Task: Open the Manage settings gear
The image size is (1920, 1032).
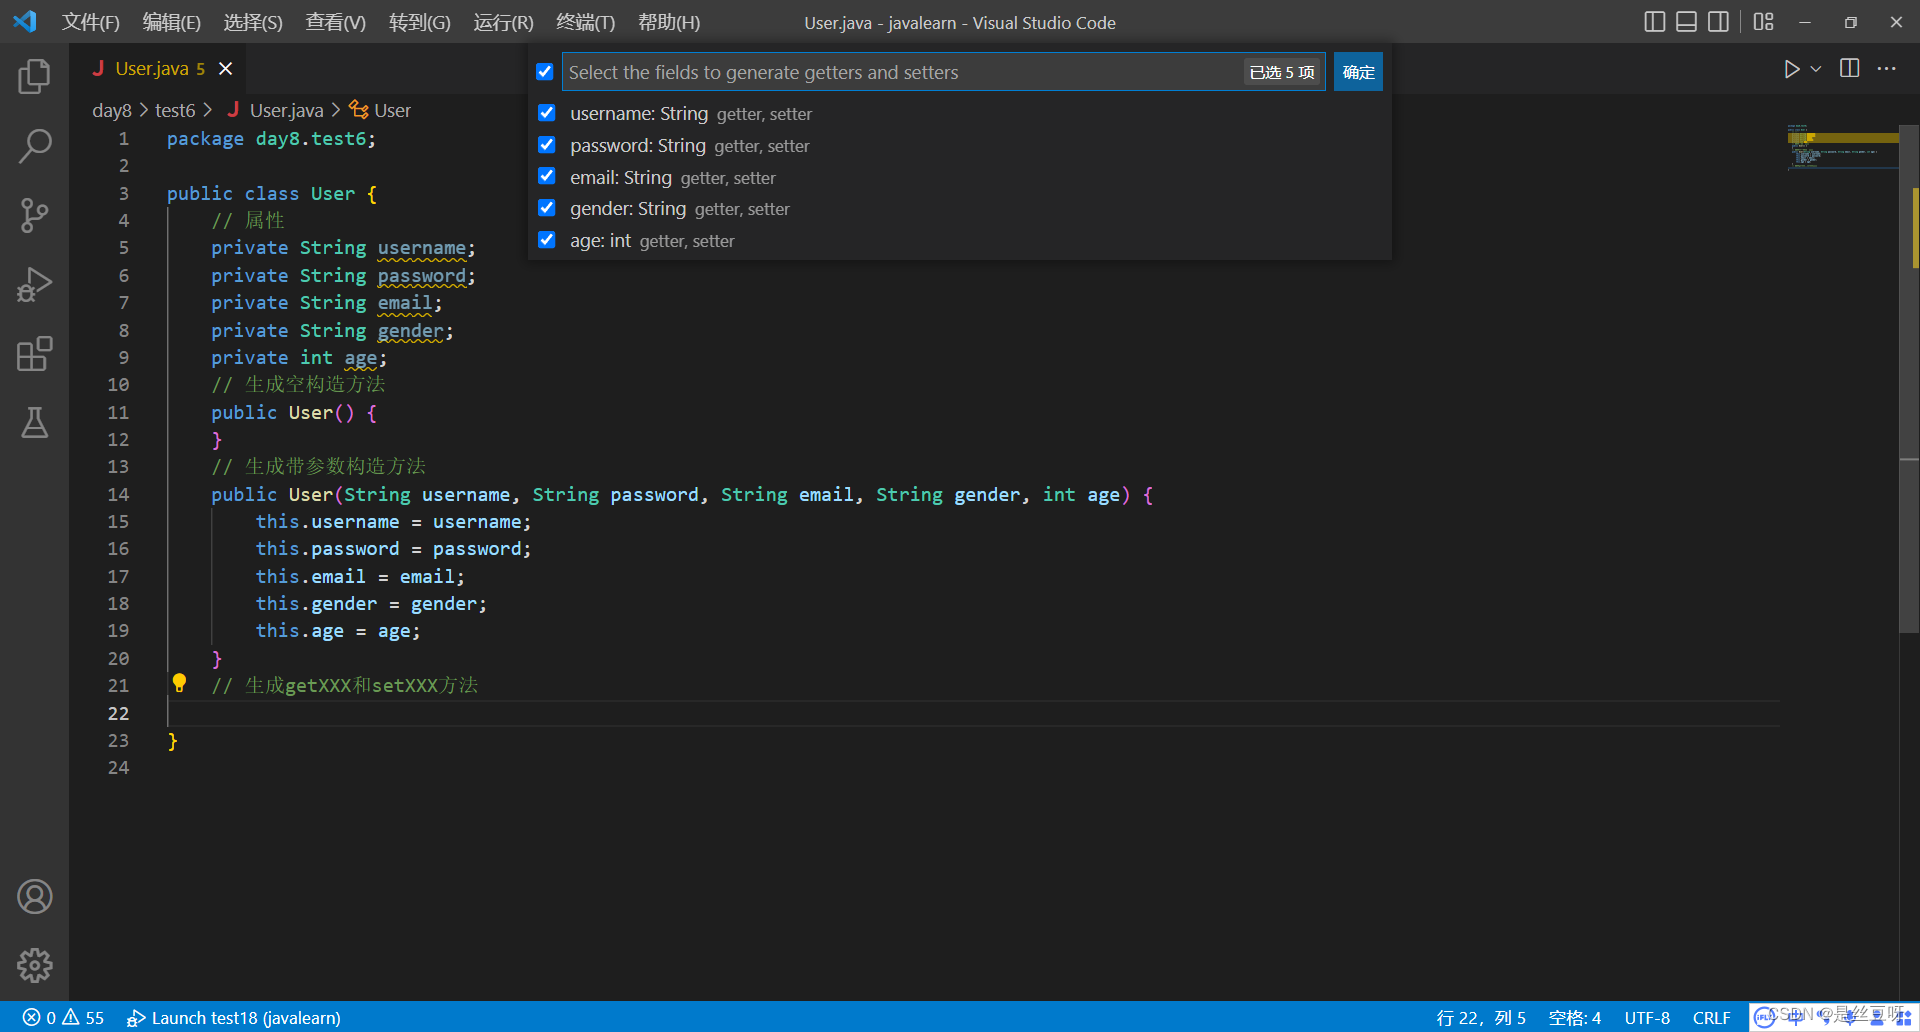Action: pyautogui.click(x=35, y=965)
